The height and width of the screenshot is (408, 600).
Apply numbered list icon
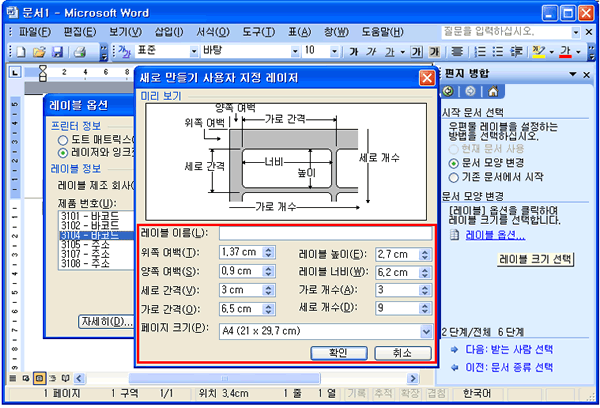(480, 52)
